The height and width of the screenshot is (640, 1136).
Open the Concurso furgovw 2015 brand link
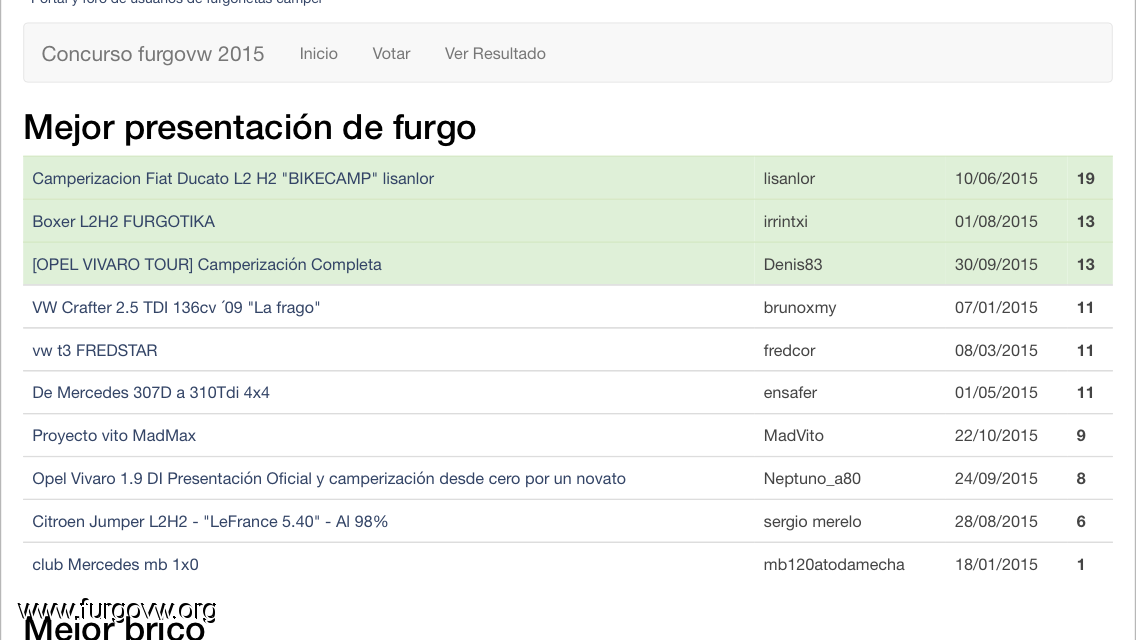[x=153, y=54]
